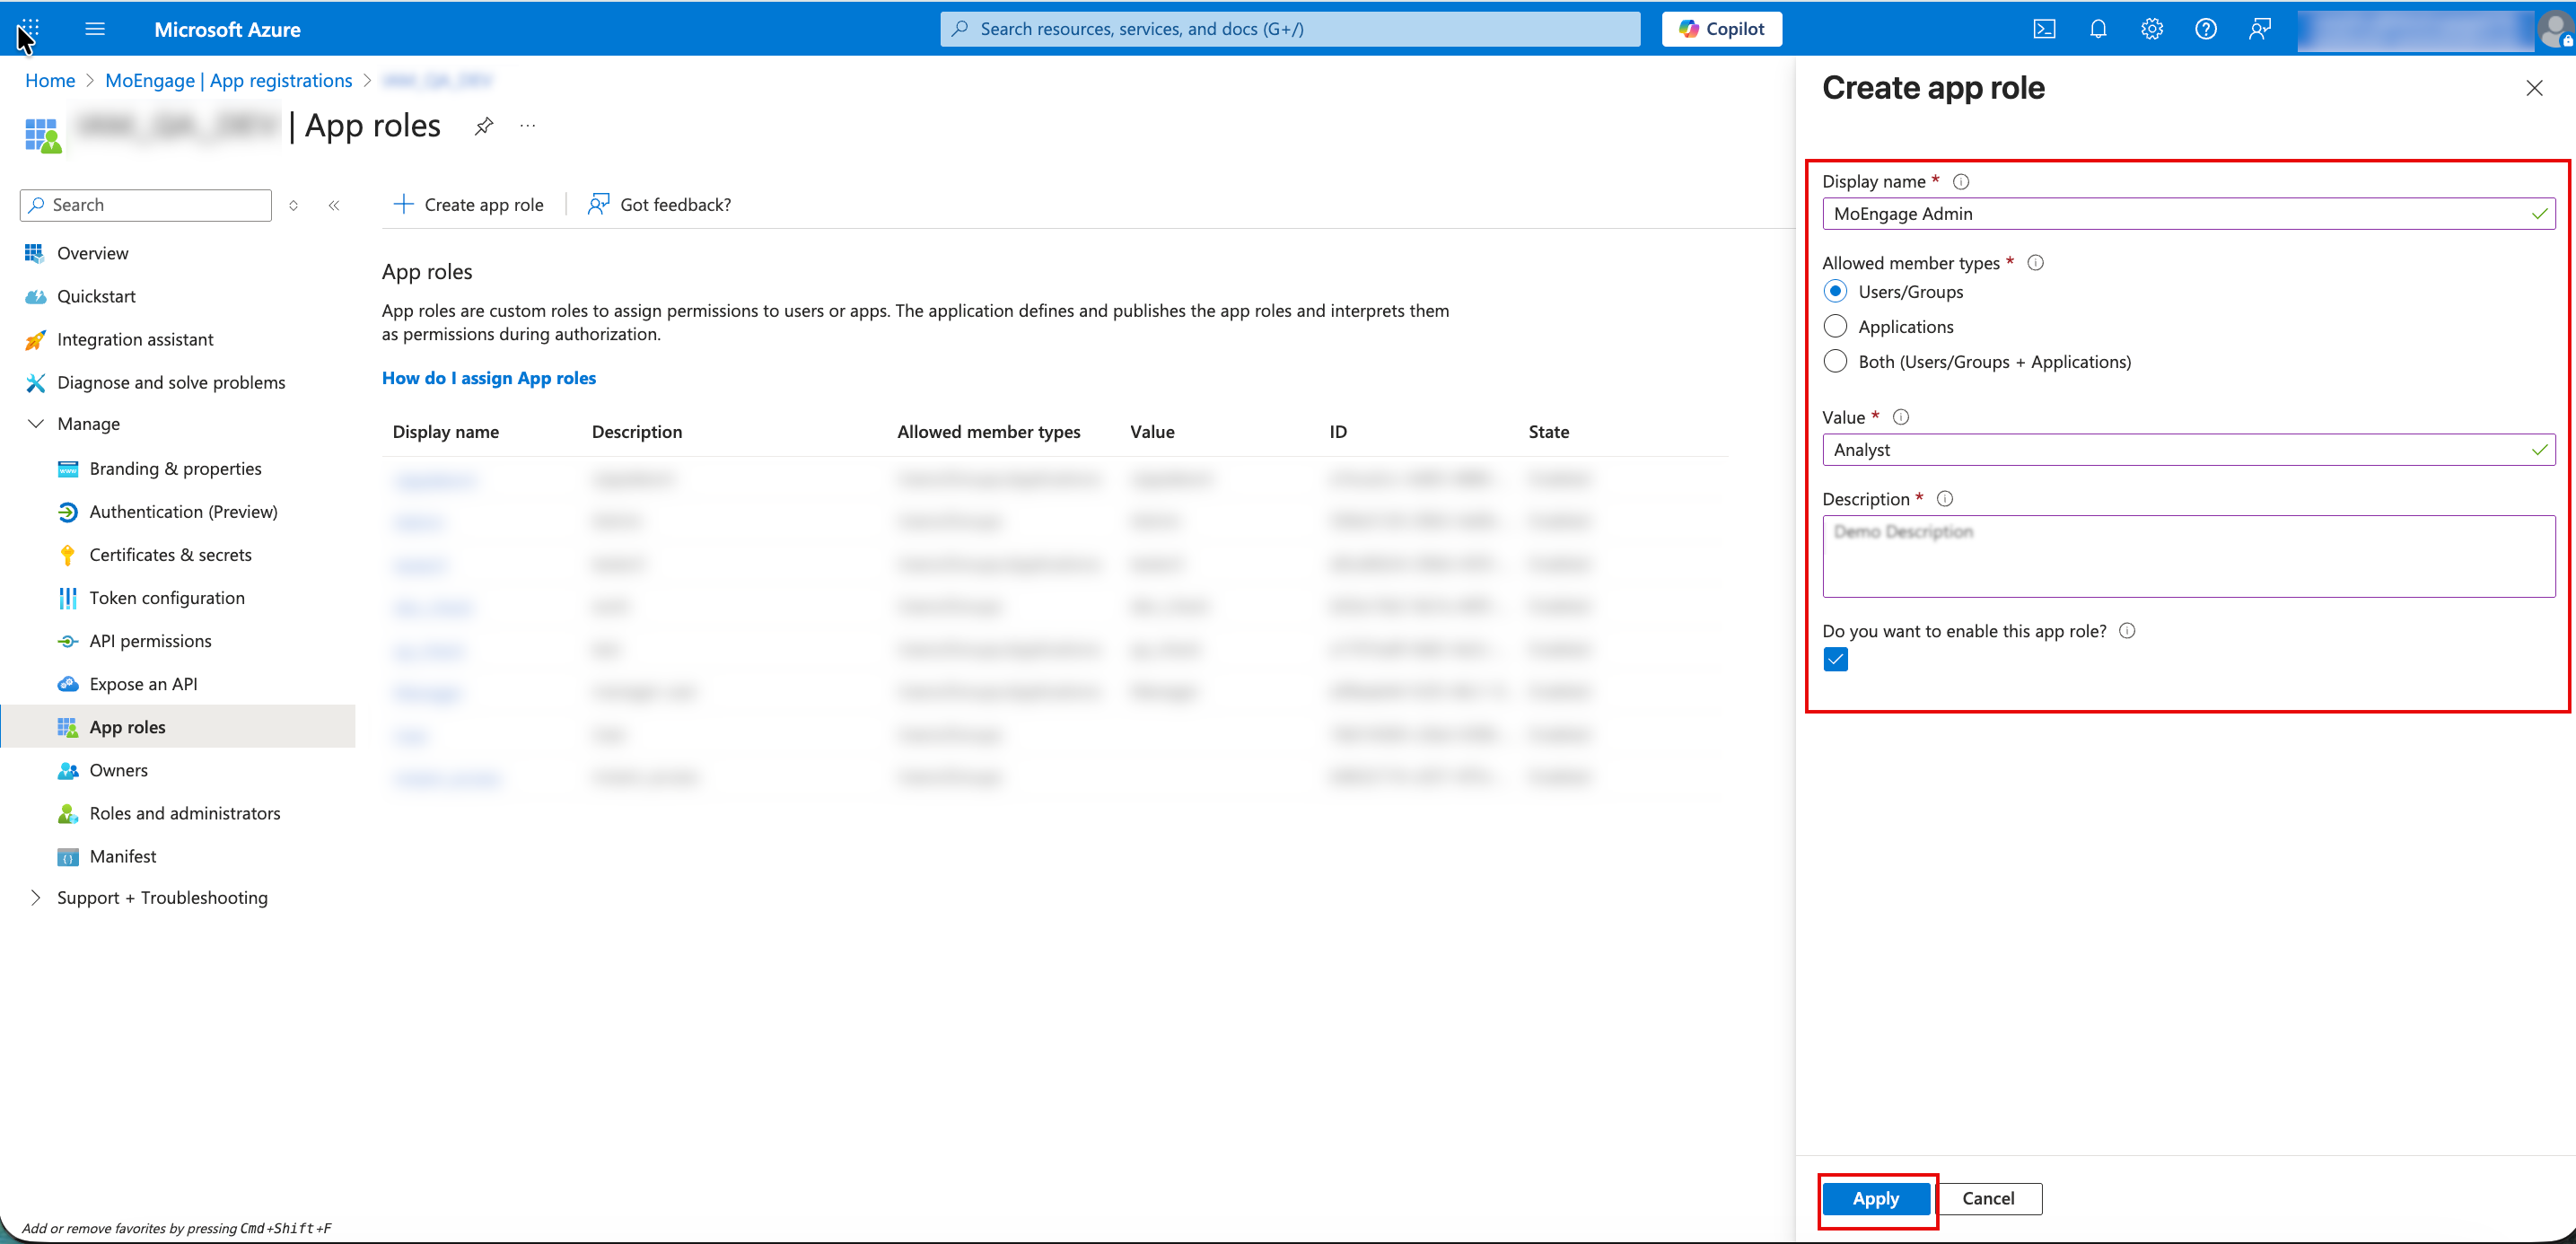The image size is (2576, 1244).
Task: Open the notifications bell
Action: 2098,29
